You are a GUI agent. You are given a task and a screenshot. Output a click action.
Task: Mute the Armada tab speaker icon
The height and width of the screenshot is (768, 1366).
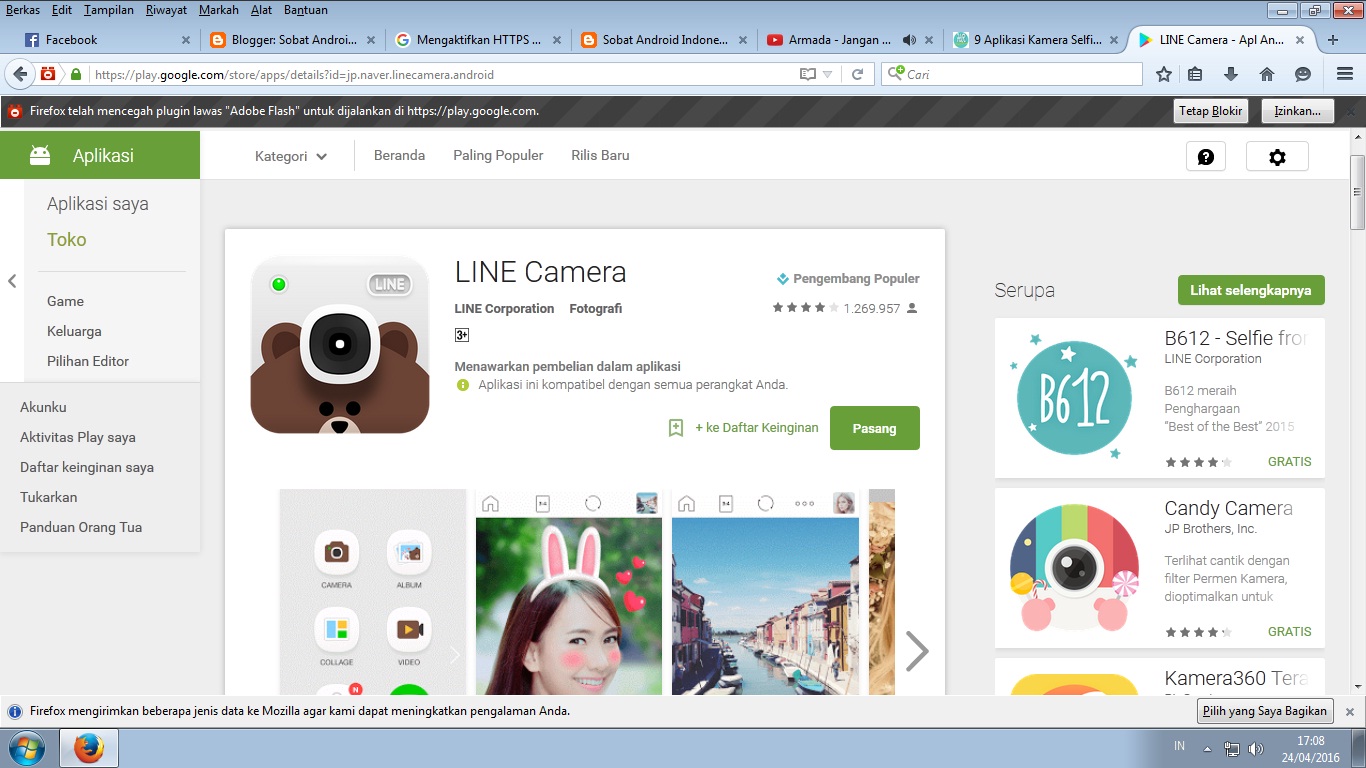[x=909, y=40]
